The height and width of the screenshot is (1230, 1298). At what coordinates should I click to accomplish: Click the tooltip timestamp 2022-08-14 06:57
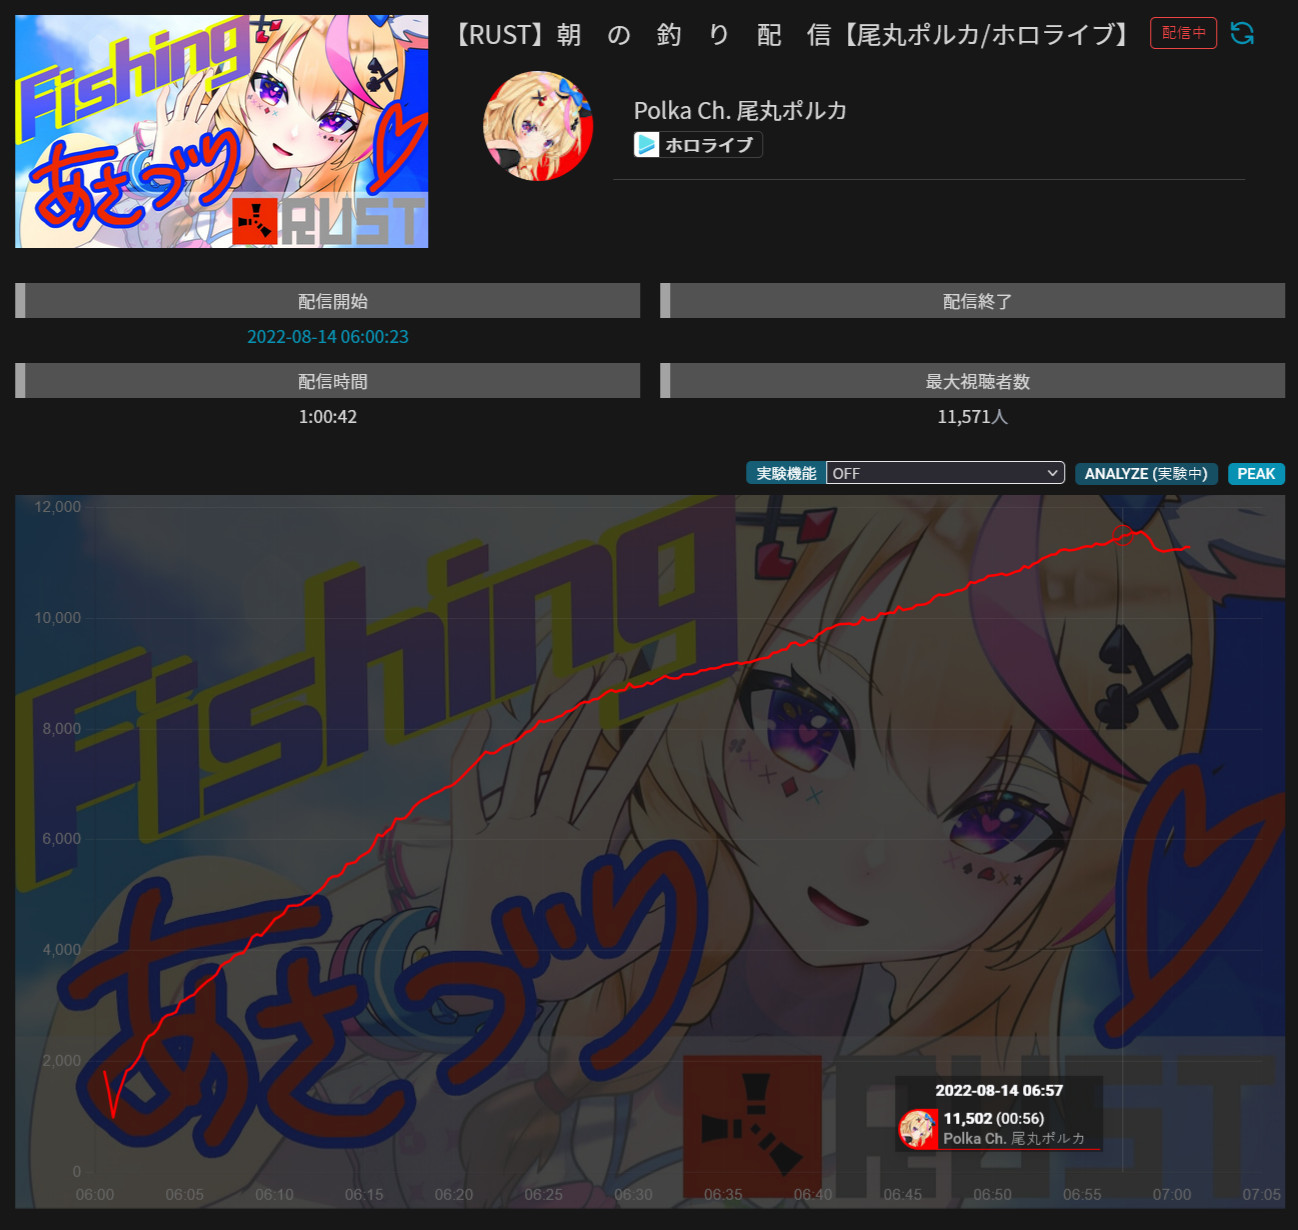tap(999, 1090)
